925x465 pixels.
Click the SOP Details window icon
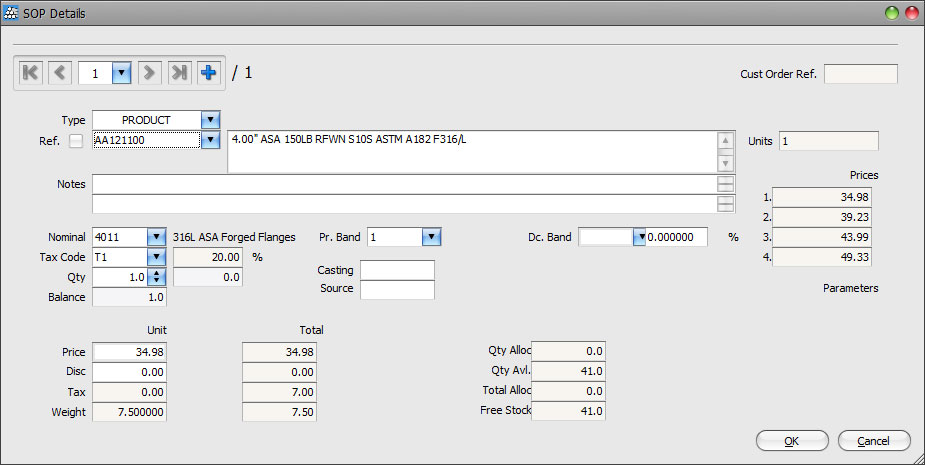(11, 13)
